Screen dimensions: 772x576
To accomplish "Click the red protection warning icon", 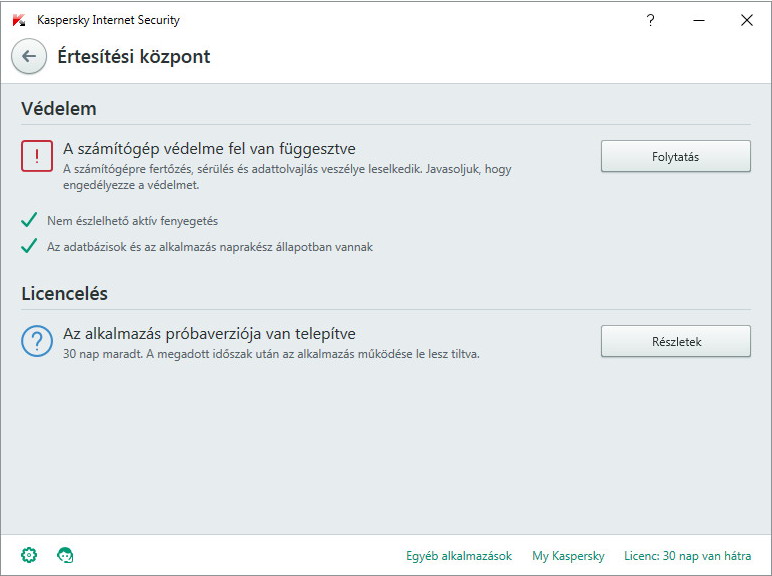I will pyautogui.click(x=37, y=156).
